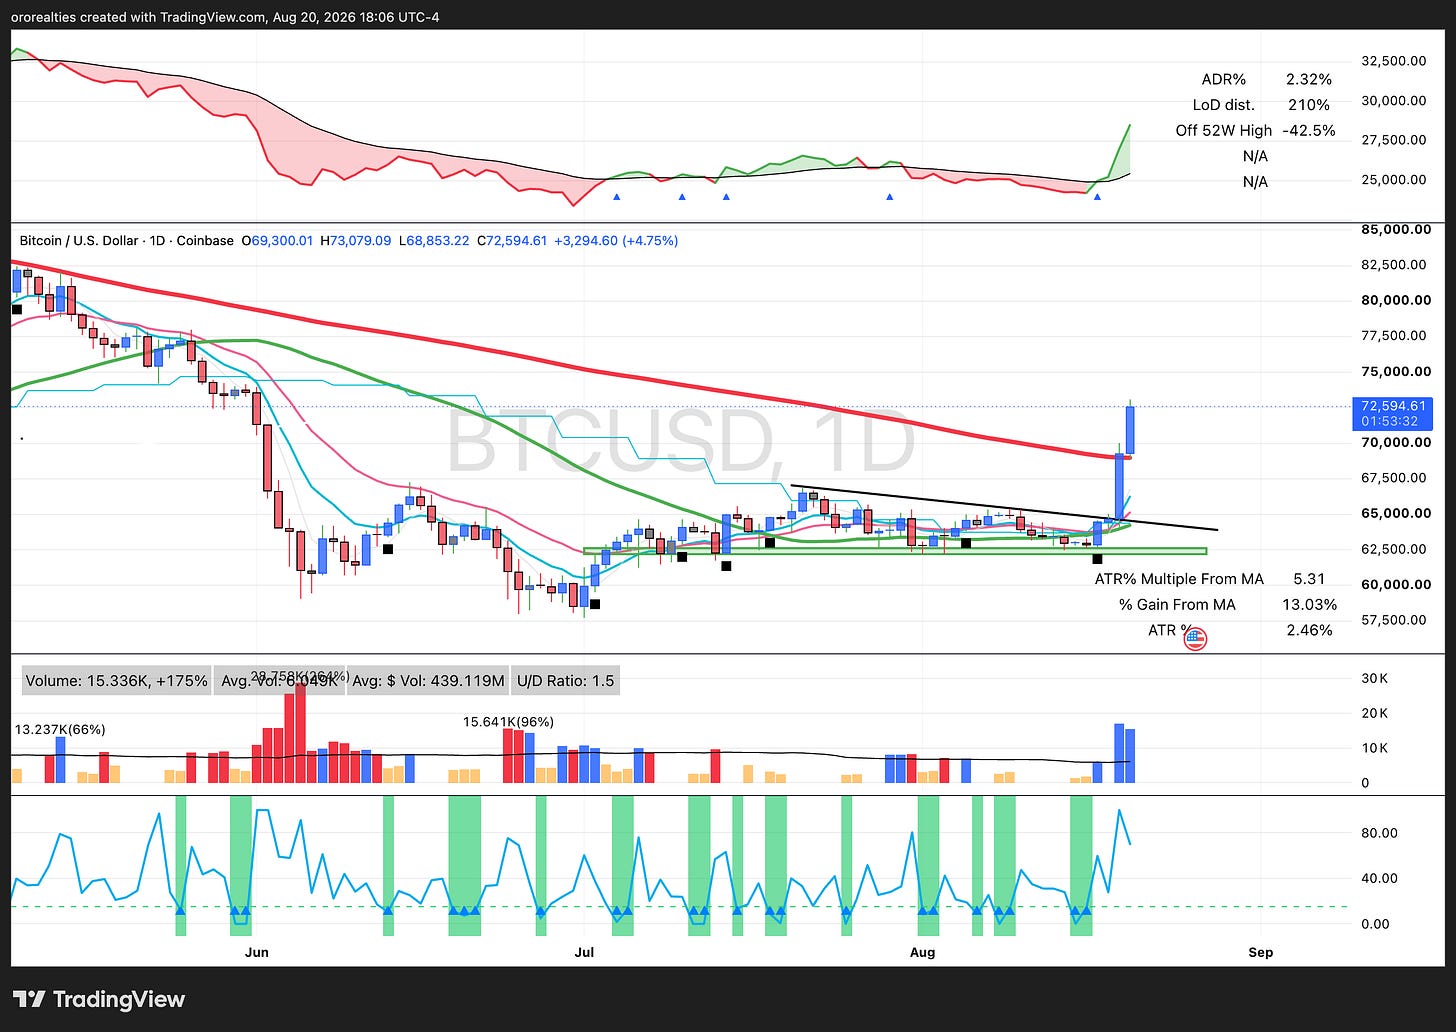1456x1032 pixels.
Task: Click the U/D Ratio: 1.5 label
Action: pyautogui.click(x=565, y=681)
